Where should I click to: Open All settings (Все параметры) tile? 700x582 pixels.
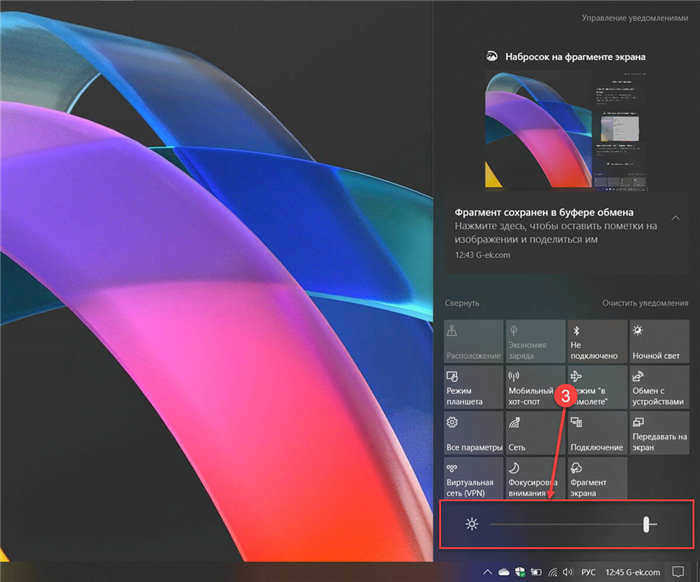tap(474, 433)
